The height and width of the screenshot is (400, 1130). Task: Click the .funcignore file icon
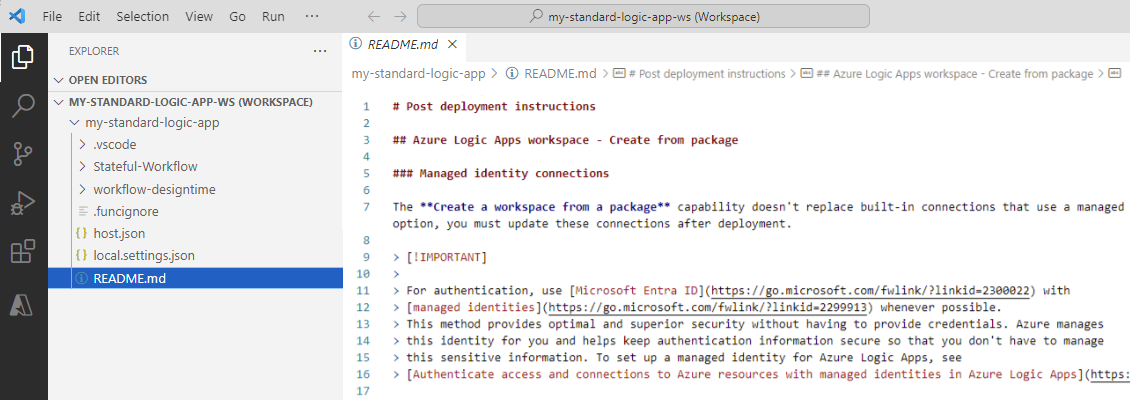[x=81, y=212]
